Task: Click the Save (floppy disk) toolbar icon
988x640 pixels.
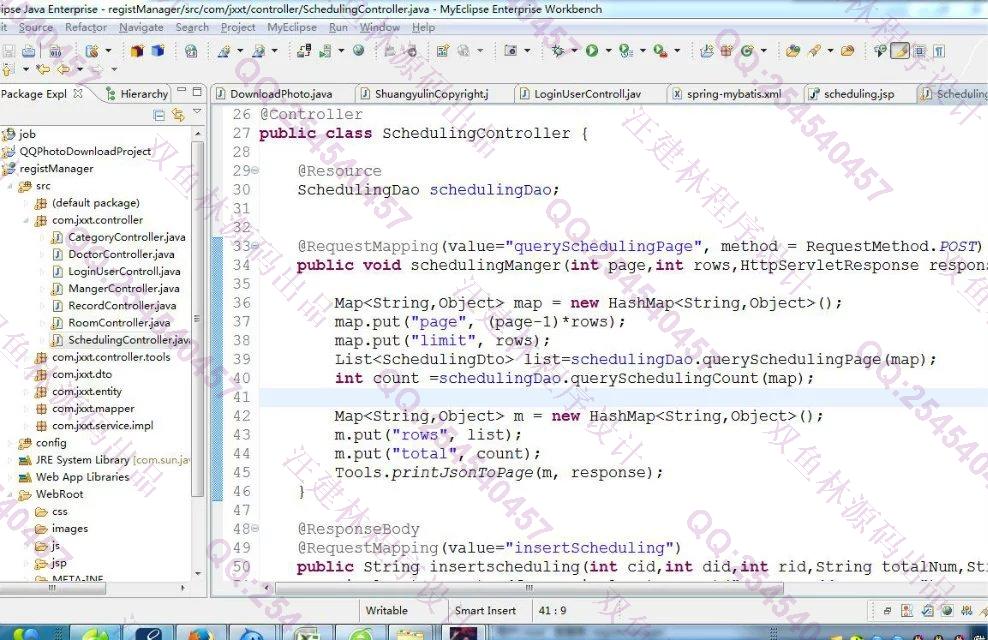Action: coord(9,51)
